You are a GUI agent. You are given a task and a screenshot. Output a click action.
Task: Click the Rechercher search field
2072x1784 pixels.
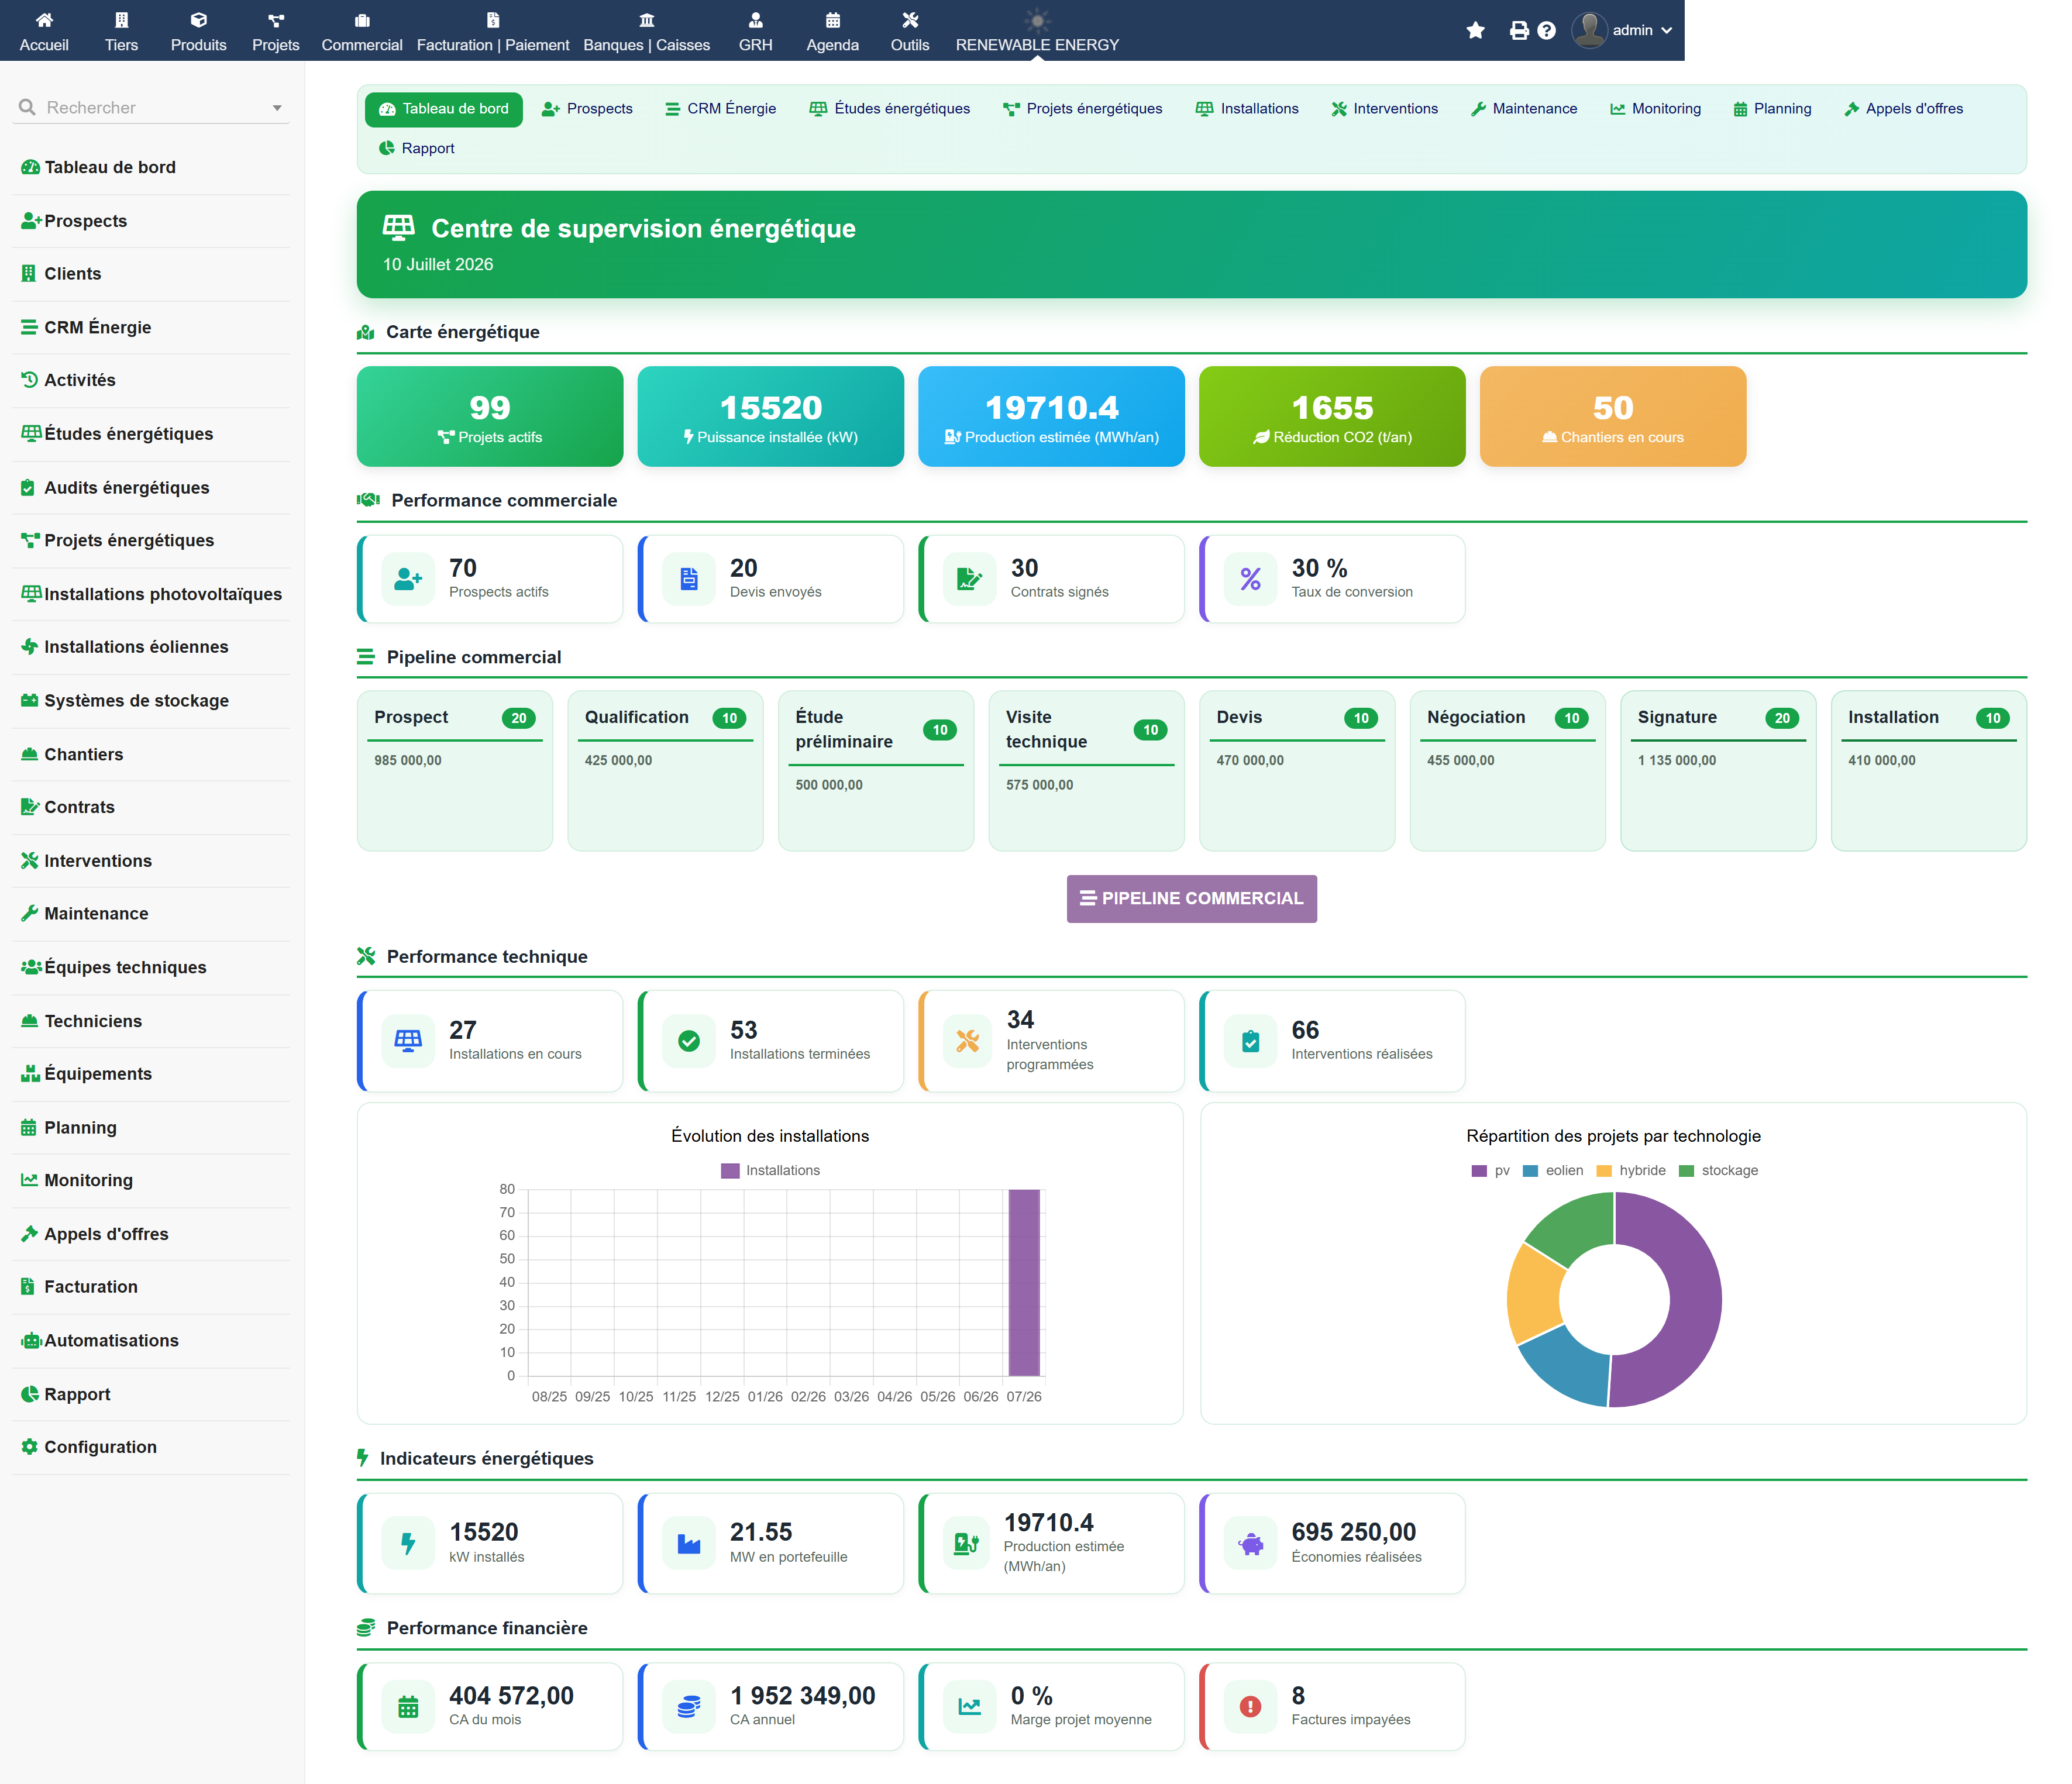(x=150, y=107)
